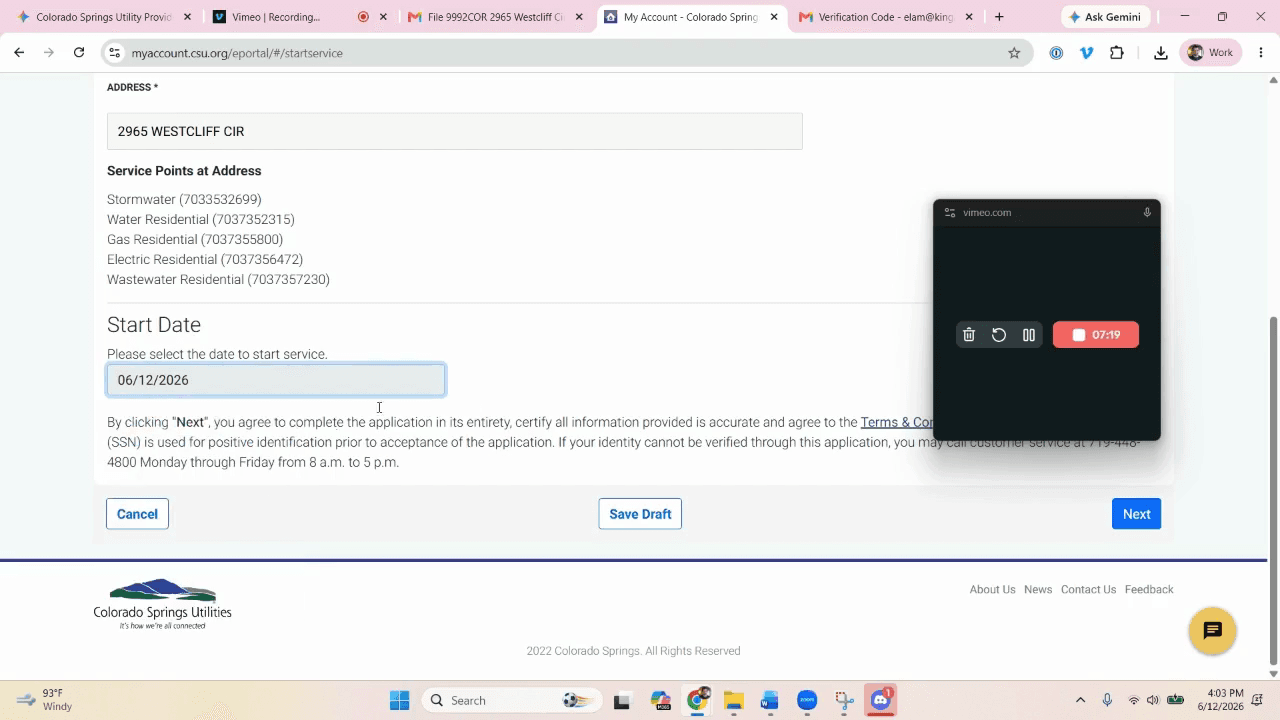Image resolution: width=1280 pixels, height=720 pixels.
Task: Open File Explorer from the taskbar
Action: click(733, 700)
